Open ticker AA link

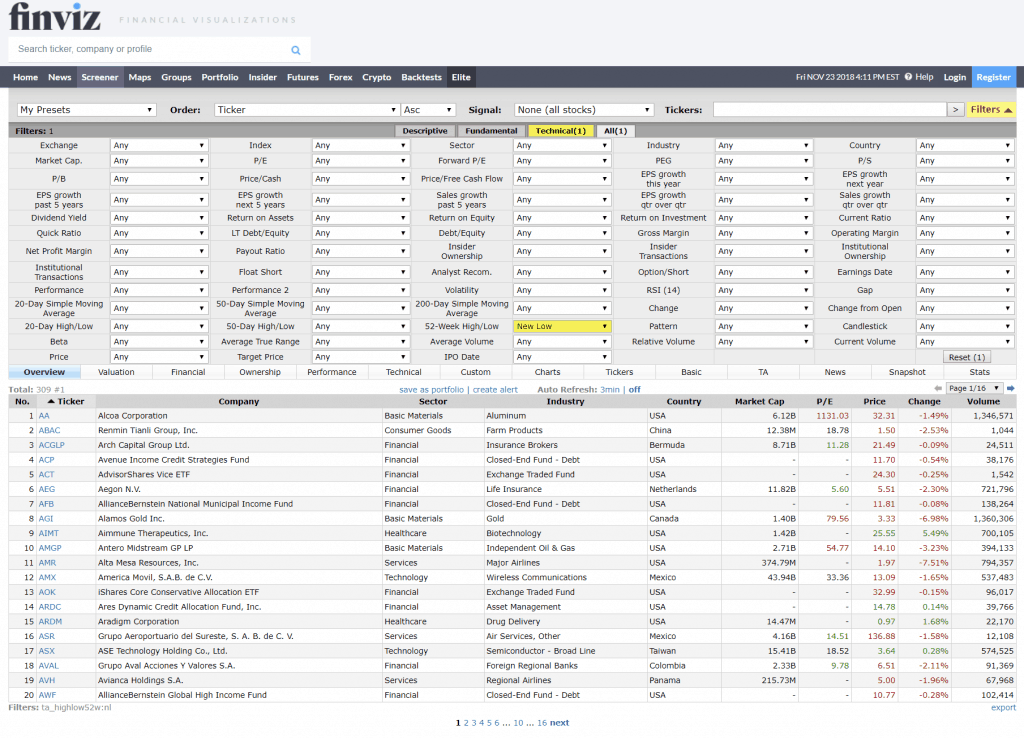click(44, 416)
